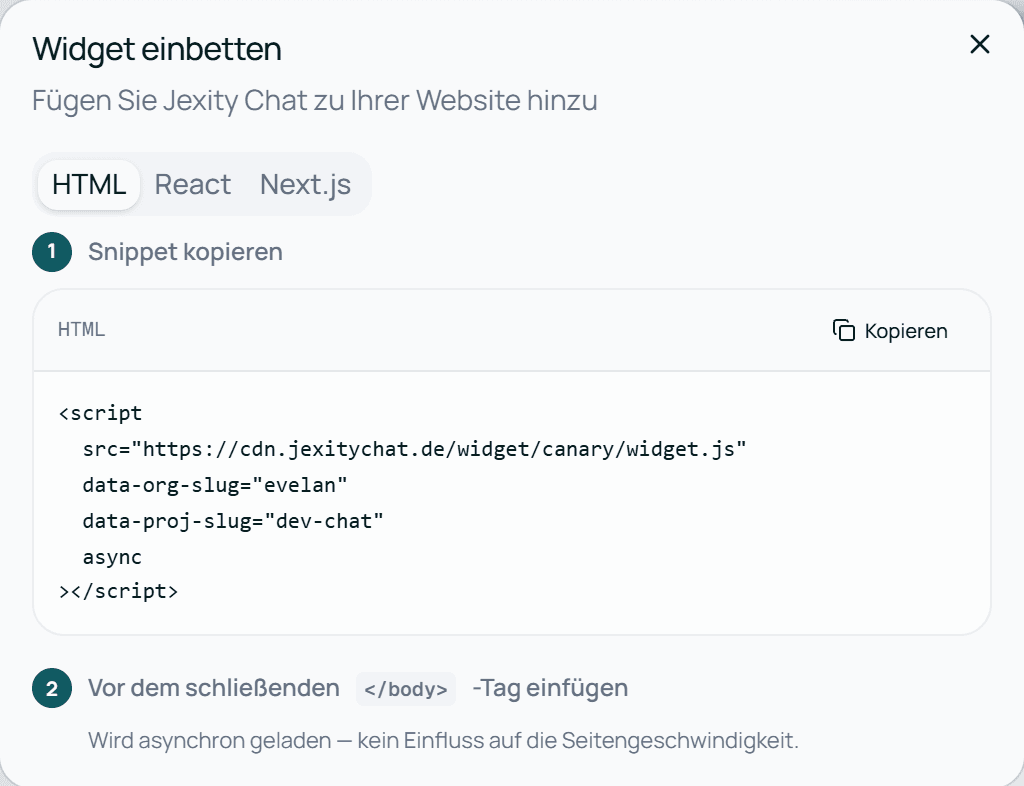Screen dimensions: 1024x786
Task: Switch to the React tab
Action: (x=193, y=185)
